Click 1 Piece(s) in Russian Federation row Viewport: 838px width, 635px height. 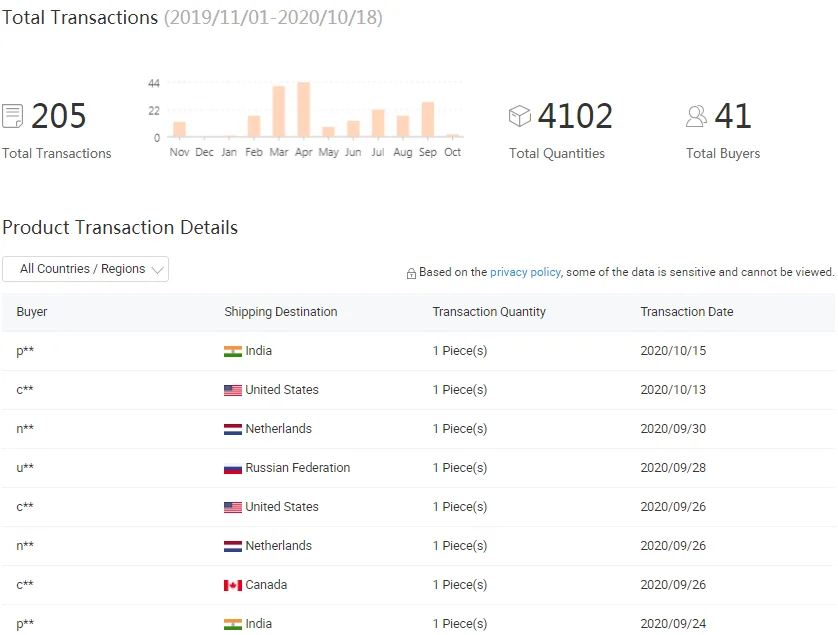460,468
